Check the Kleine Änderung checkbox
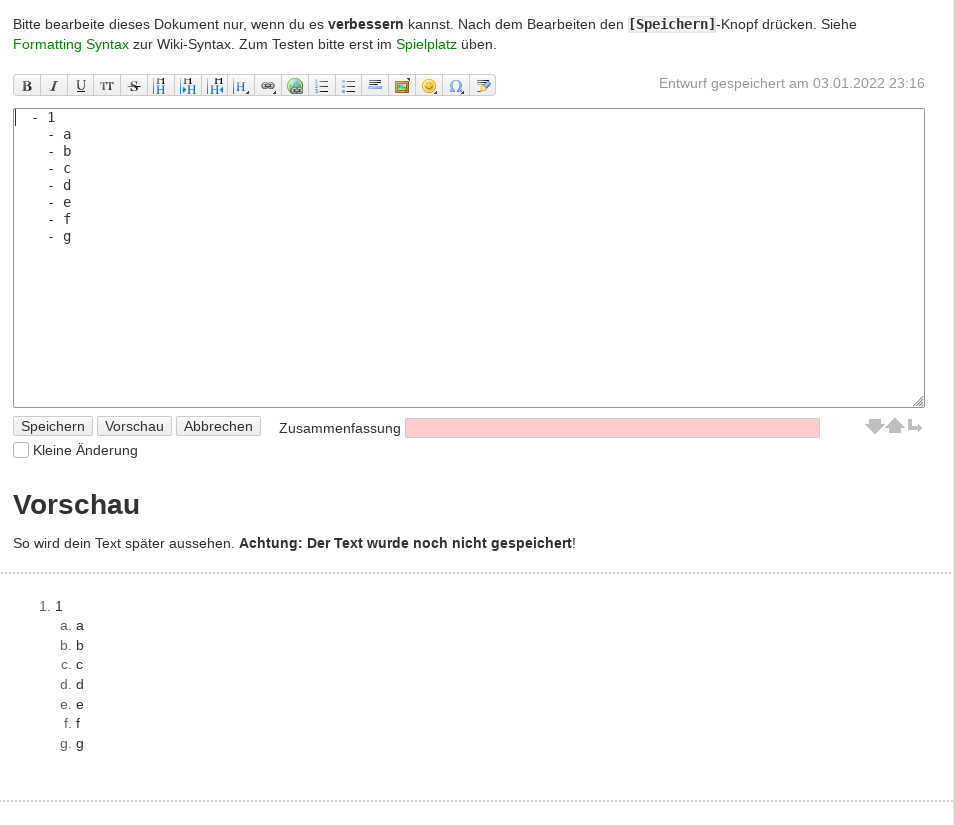 (x=21, y=450)
